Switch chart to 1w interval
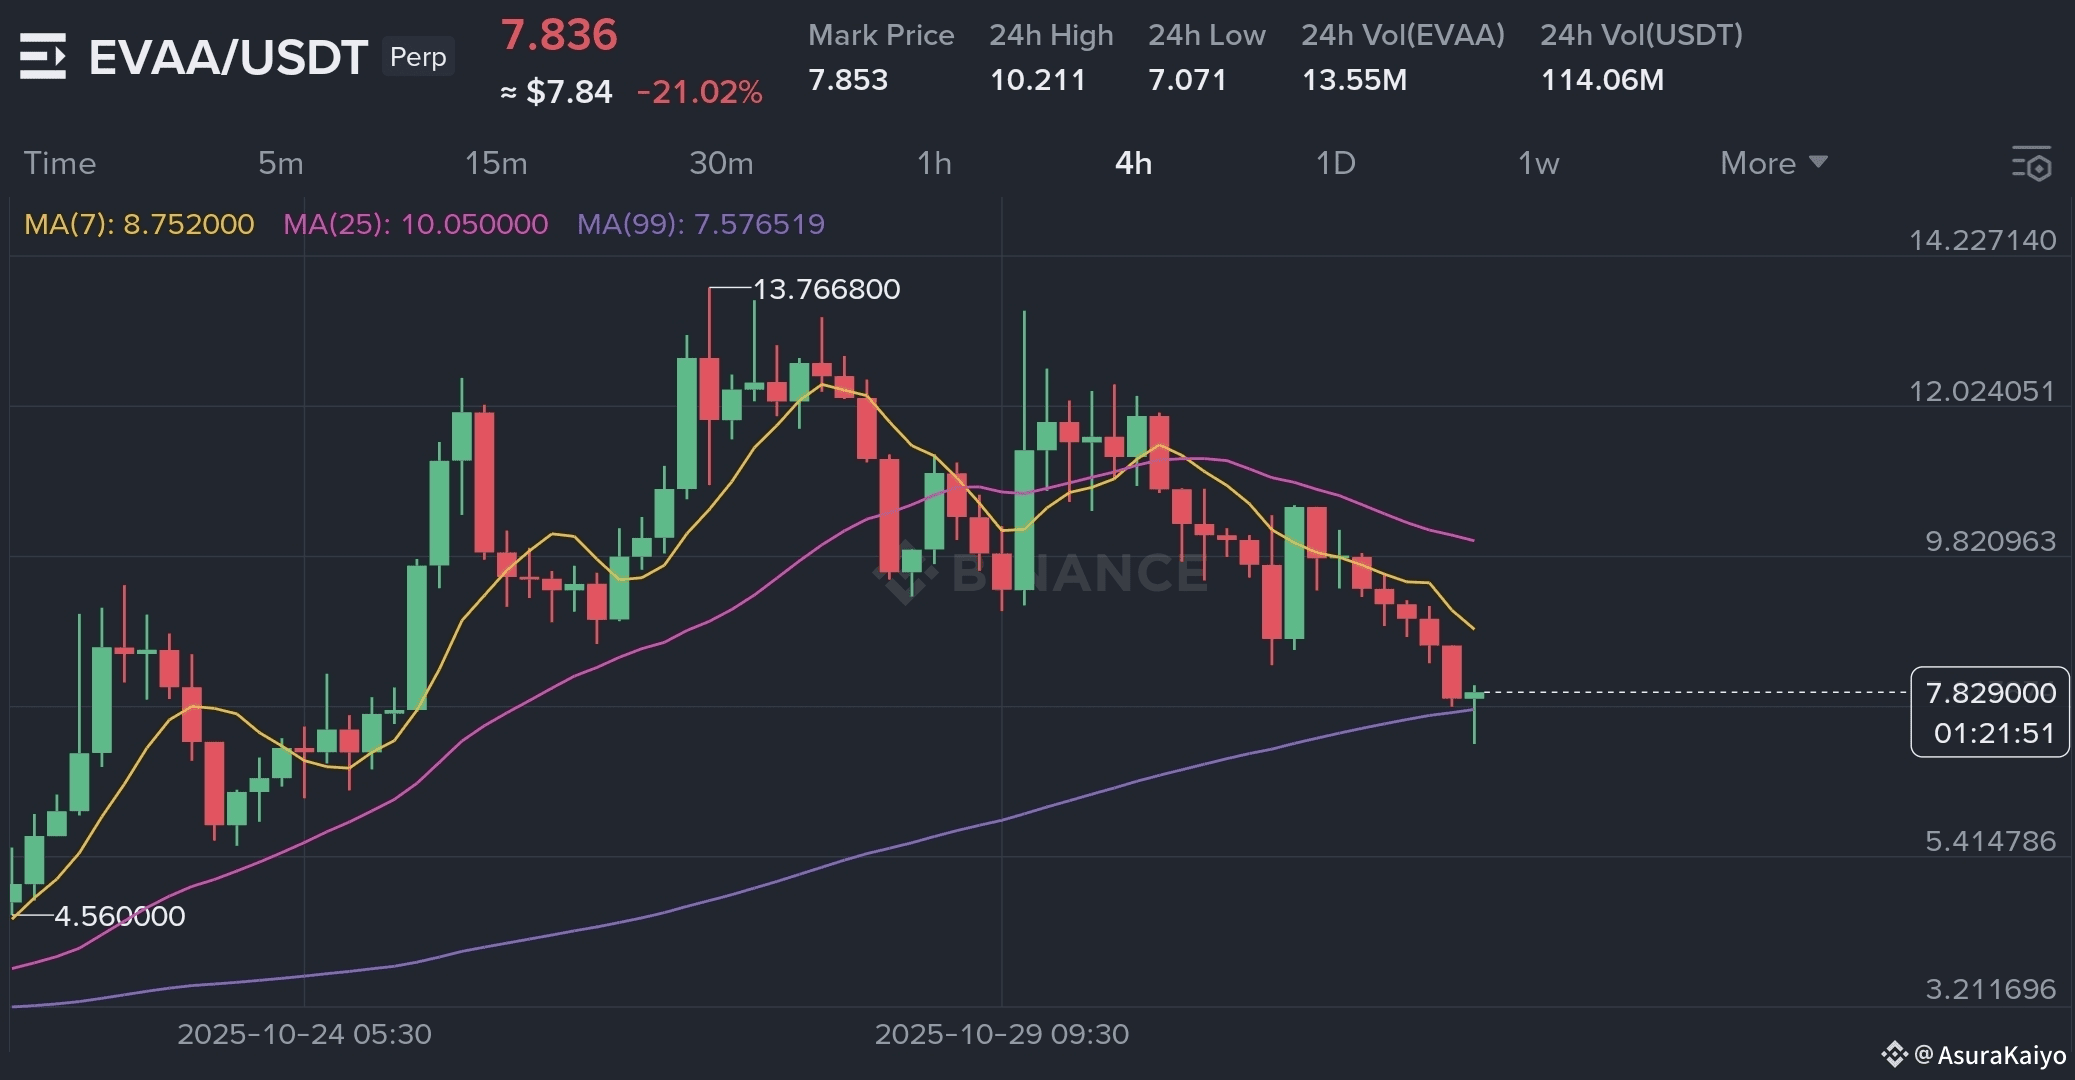This screenshot has width=2075, height=1080. tap(1538, 163)
